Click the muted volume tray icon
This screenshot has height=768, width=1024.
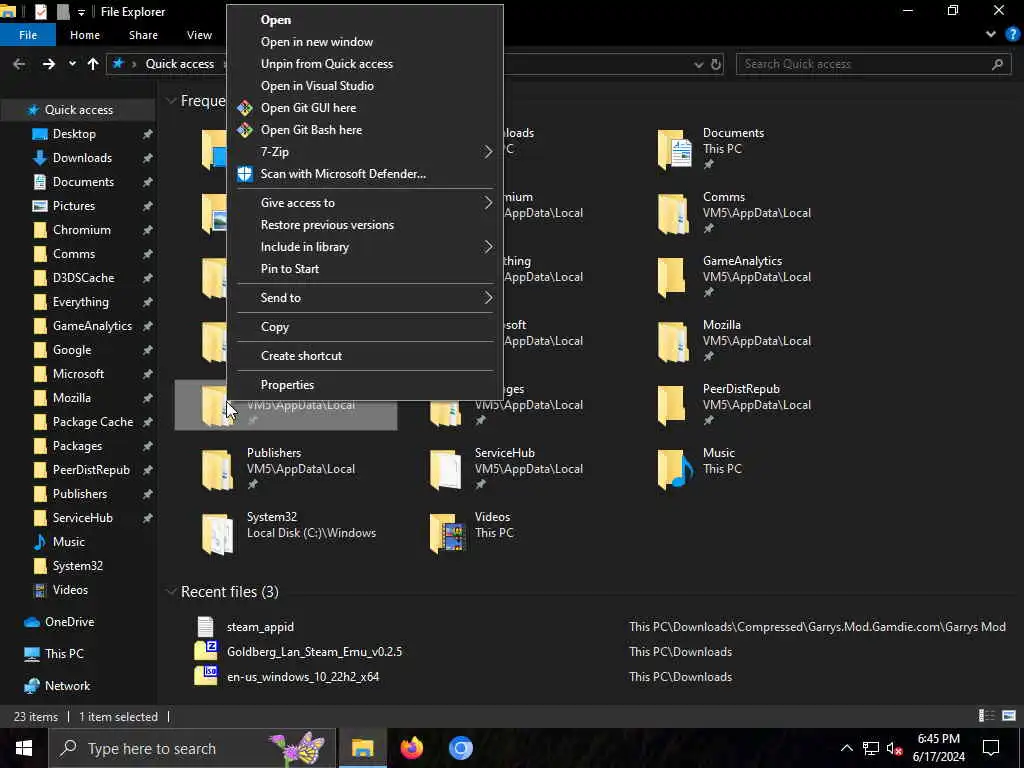click(894, 748)
